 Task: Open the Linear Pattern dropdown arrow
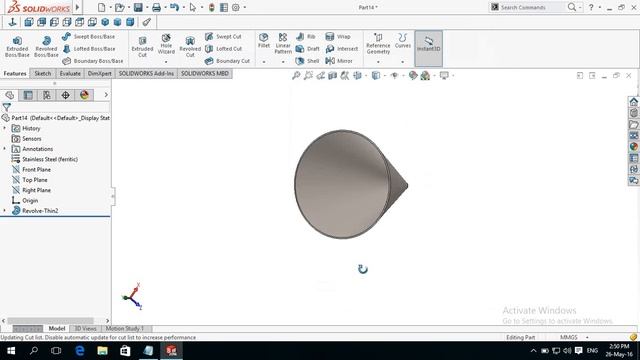[283, 62]
